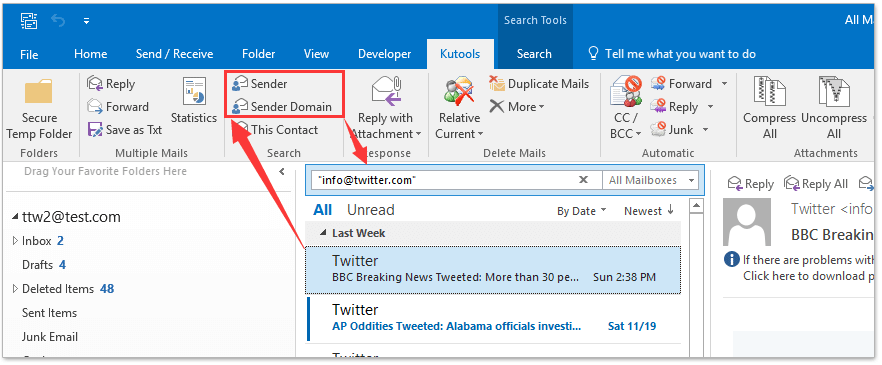Viewport: 882px width, 365px height.
Task: Collapse the Last Week group
Action: tap(323, 233)
